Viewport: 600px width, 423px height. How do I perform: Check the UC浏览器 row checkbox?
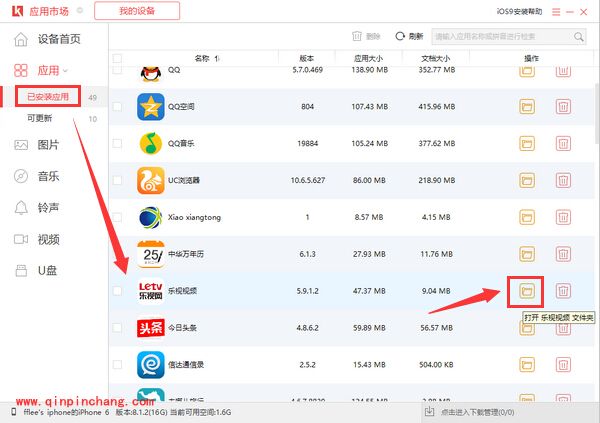click(x=117, y=180)
